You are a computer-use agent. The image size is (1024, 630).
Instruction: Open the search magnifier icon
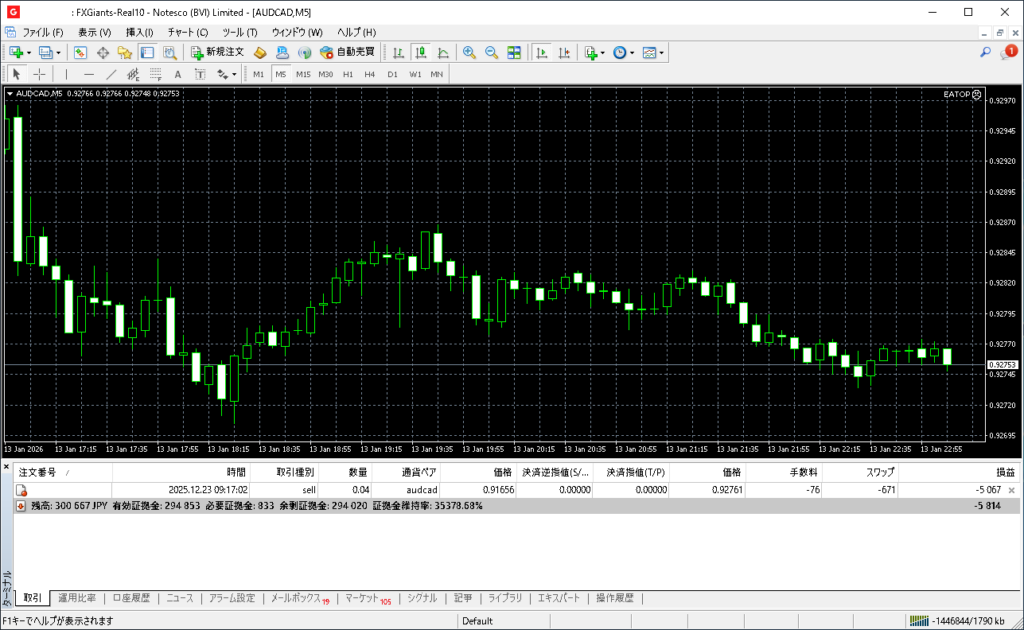tap(985, 52)
